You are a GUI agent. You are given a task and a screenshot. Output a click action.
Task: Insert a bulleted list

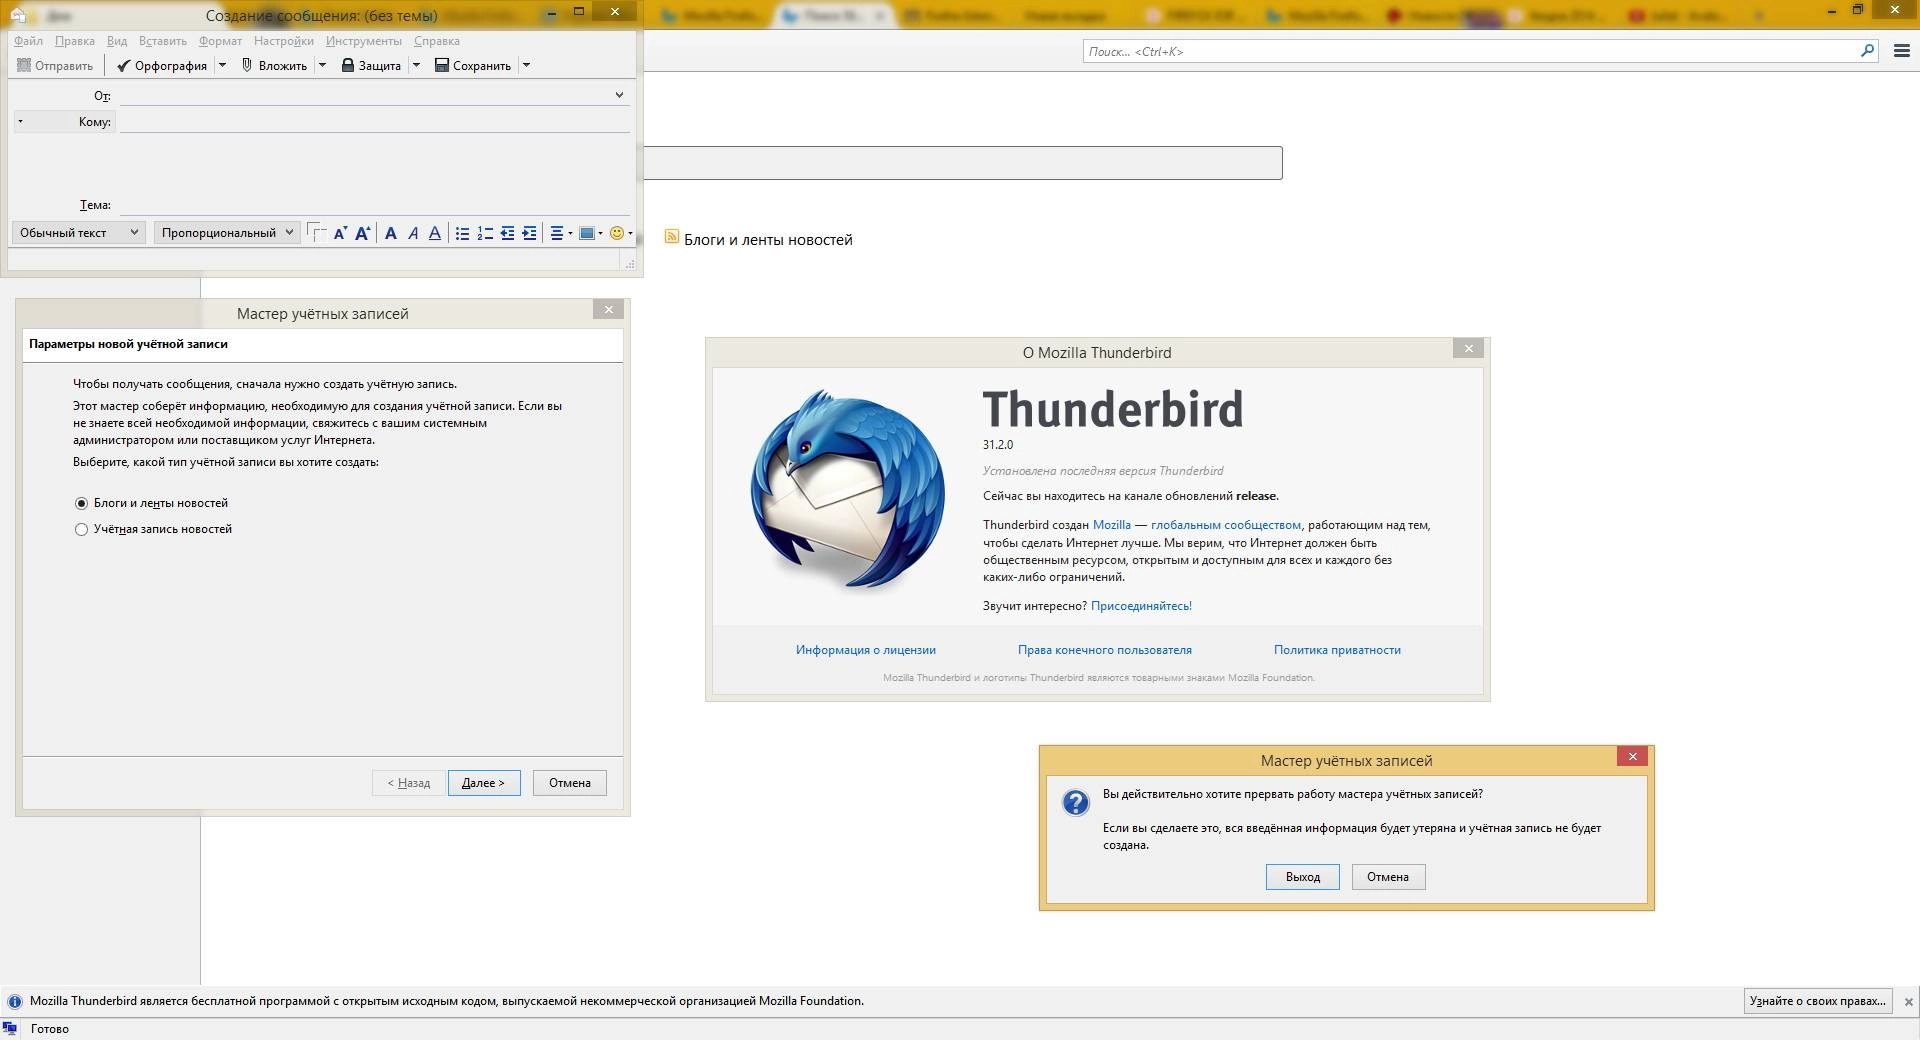pos(462,233)
